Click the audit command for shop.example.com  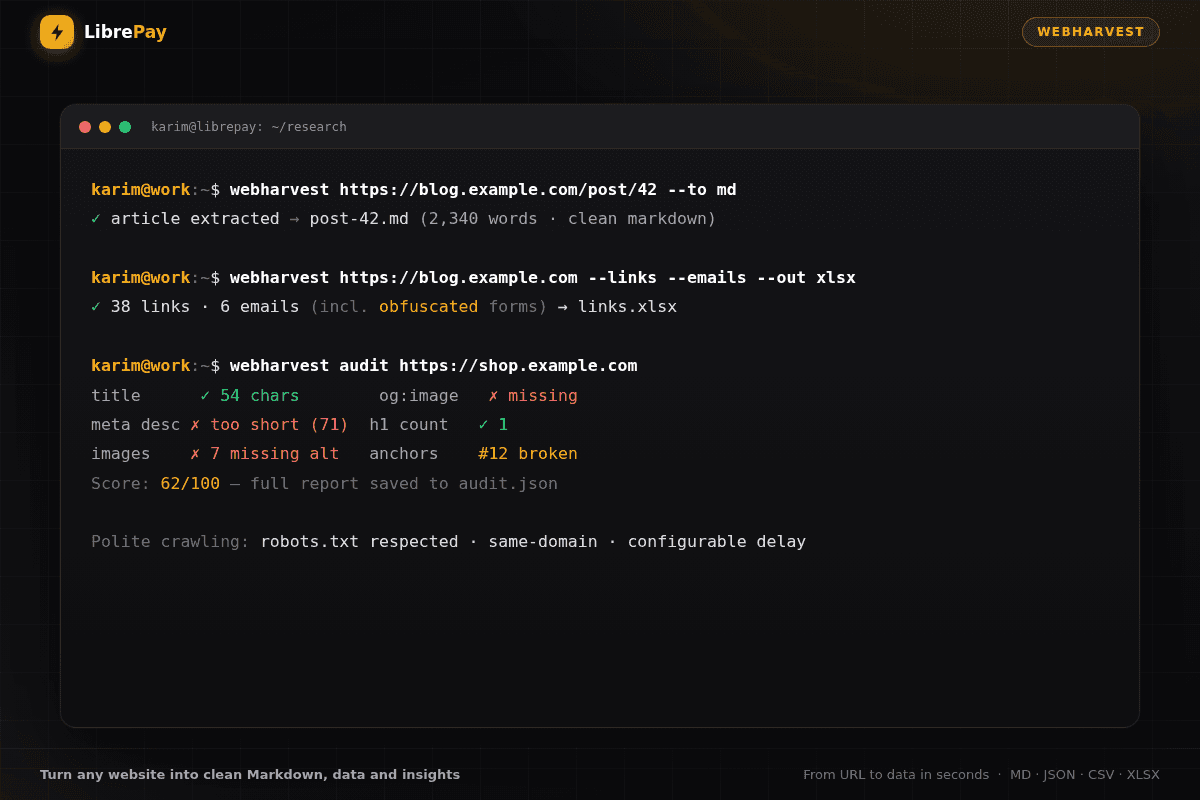[x=433, y=366]
